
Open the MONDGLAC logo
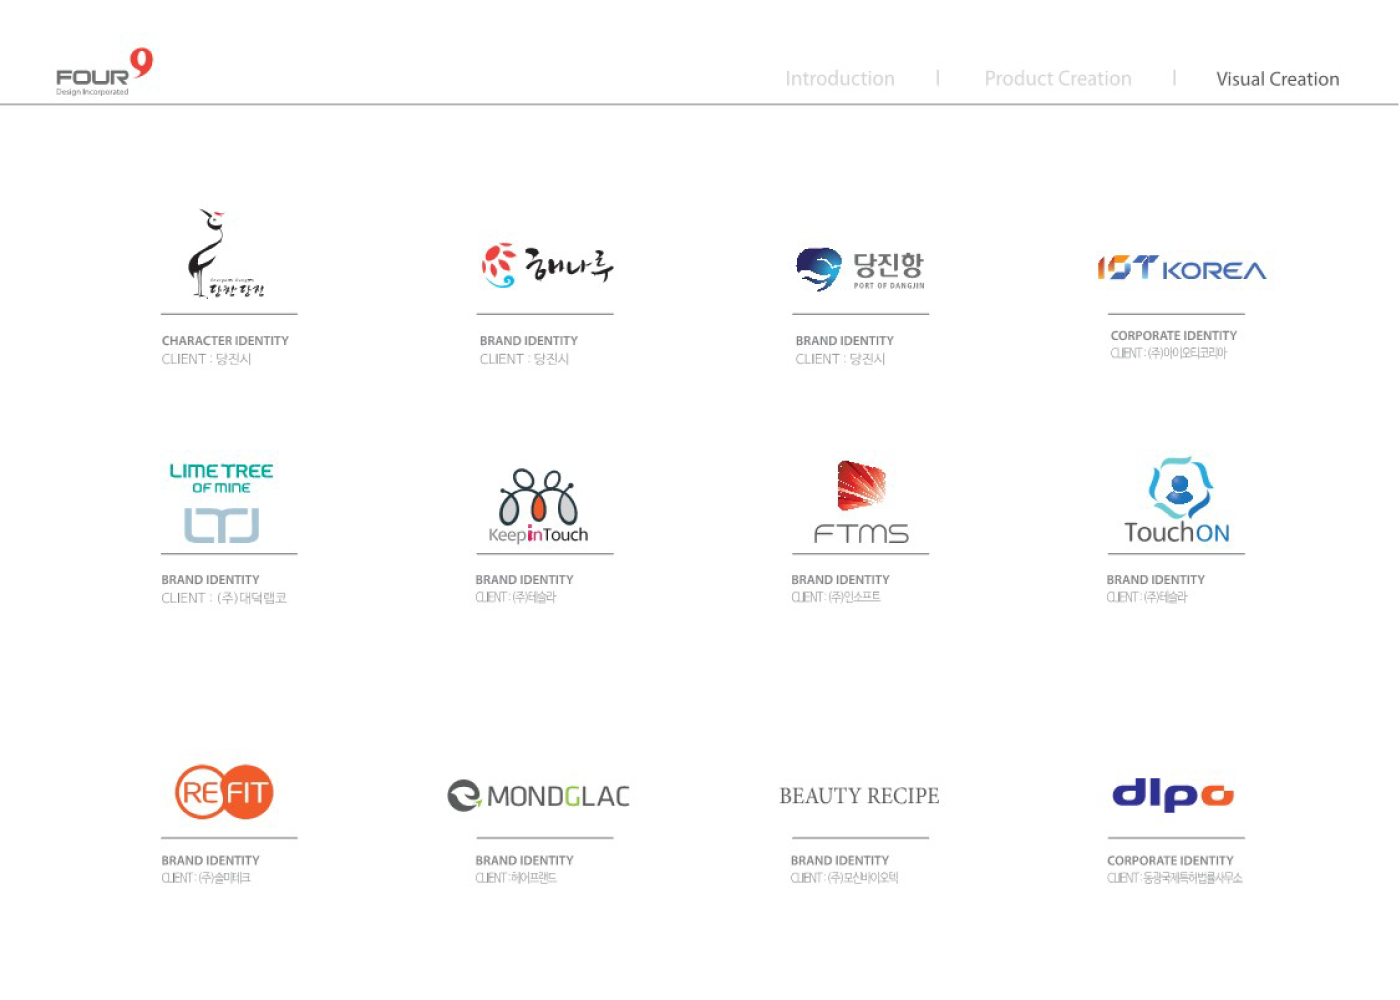[x=538, y=796]
